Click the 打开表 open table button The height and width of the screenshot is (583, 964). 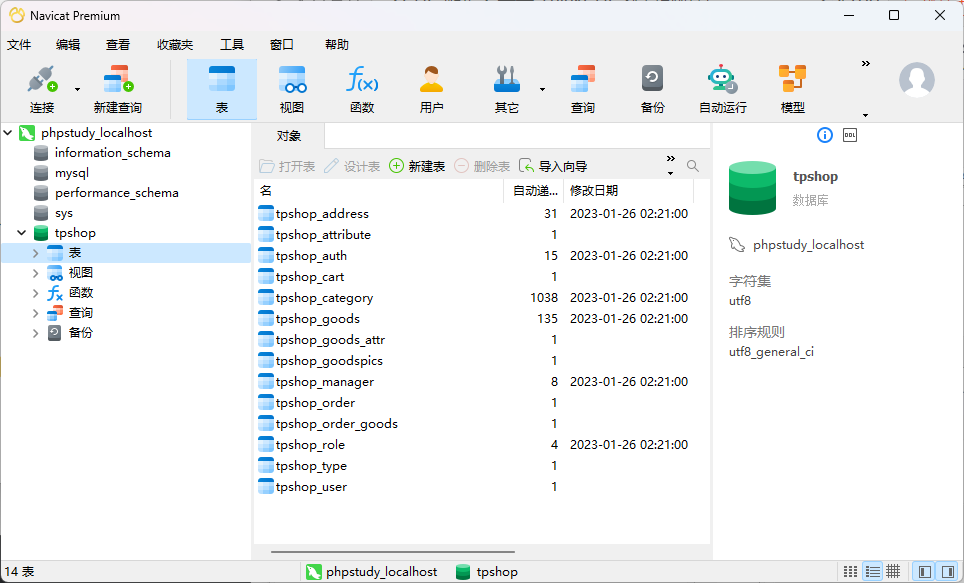[287, 166]
